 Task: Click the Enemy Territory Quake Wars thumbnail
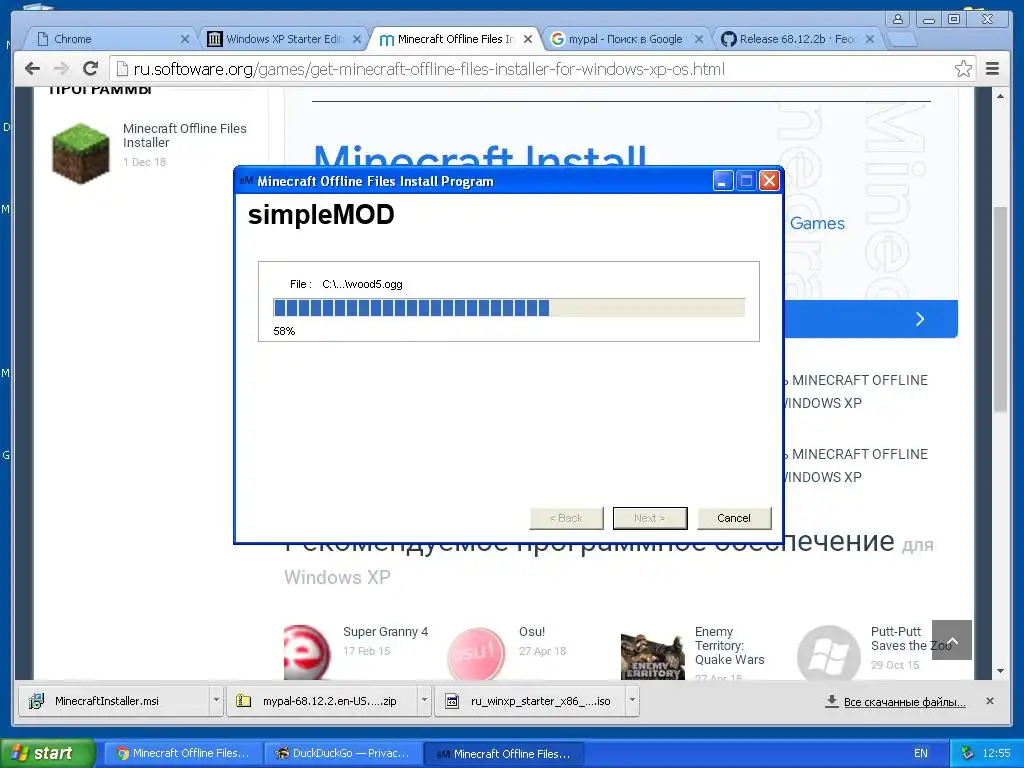coord(652,656)
